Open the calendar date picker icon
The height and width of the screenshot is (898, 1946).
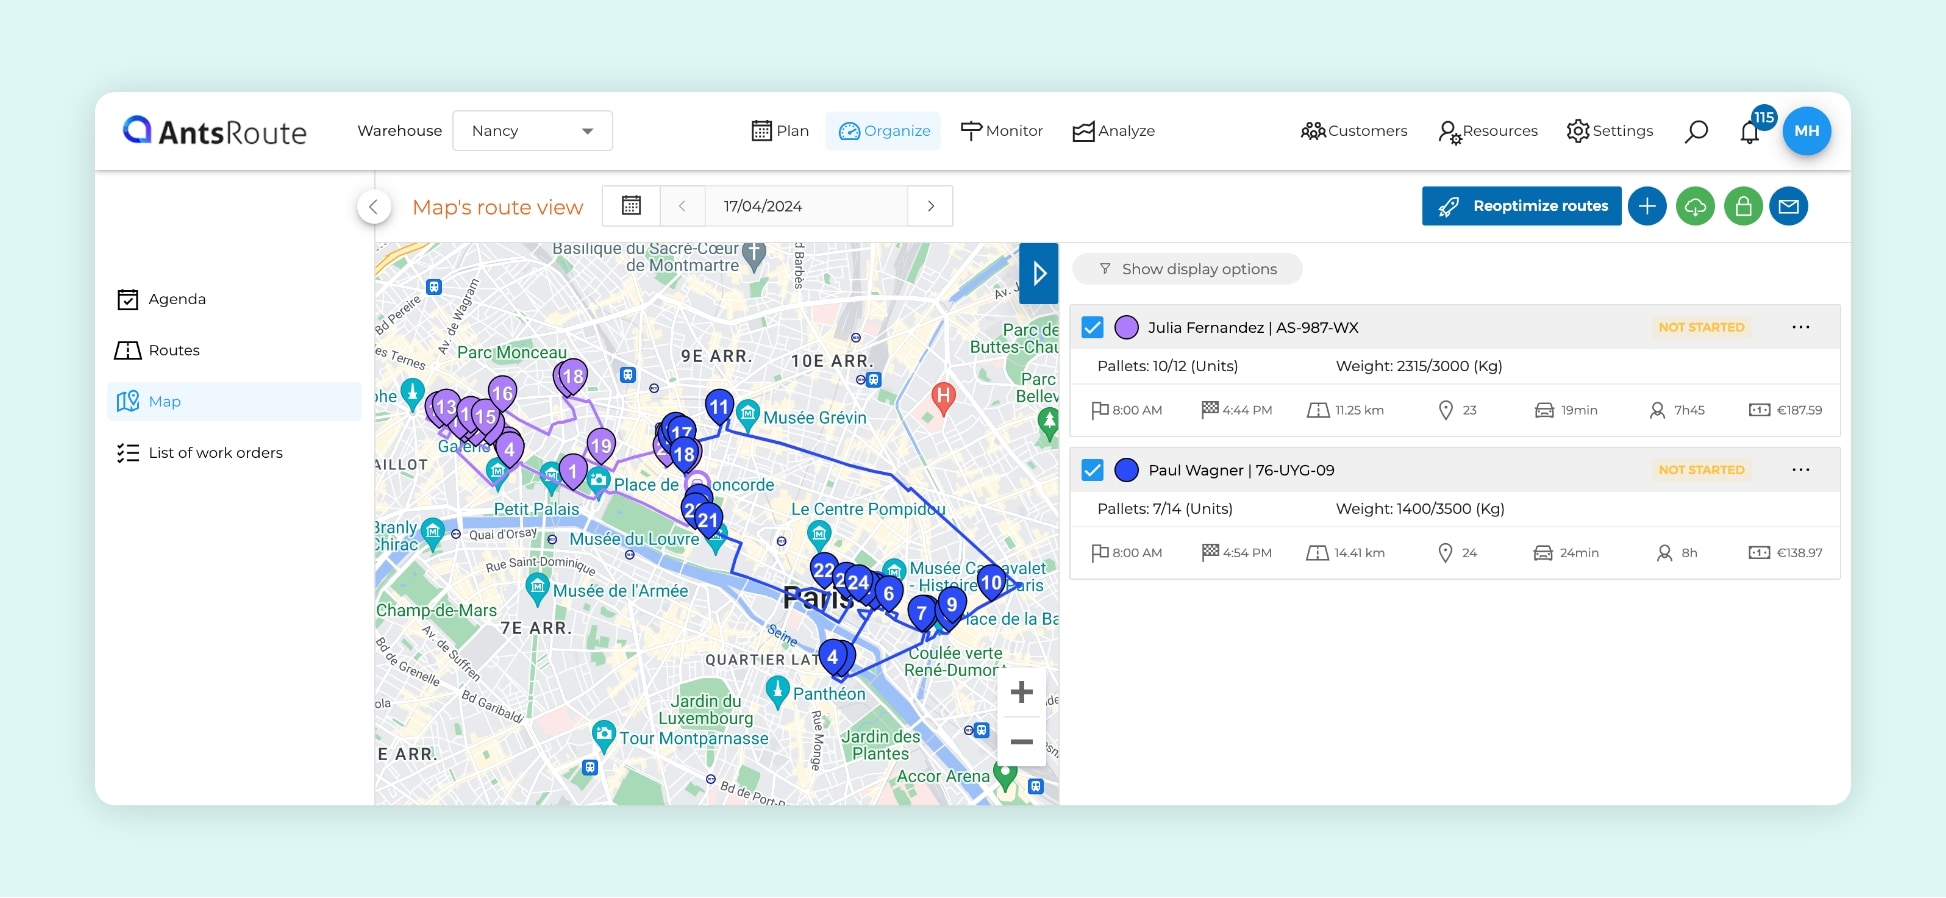(631, 206)
